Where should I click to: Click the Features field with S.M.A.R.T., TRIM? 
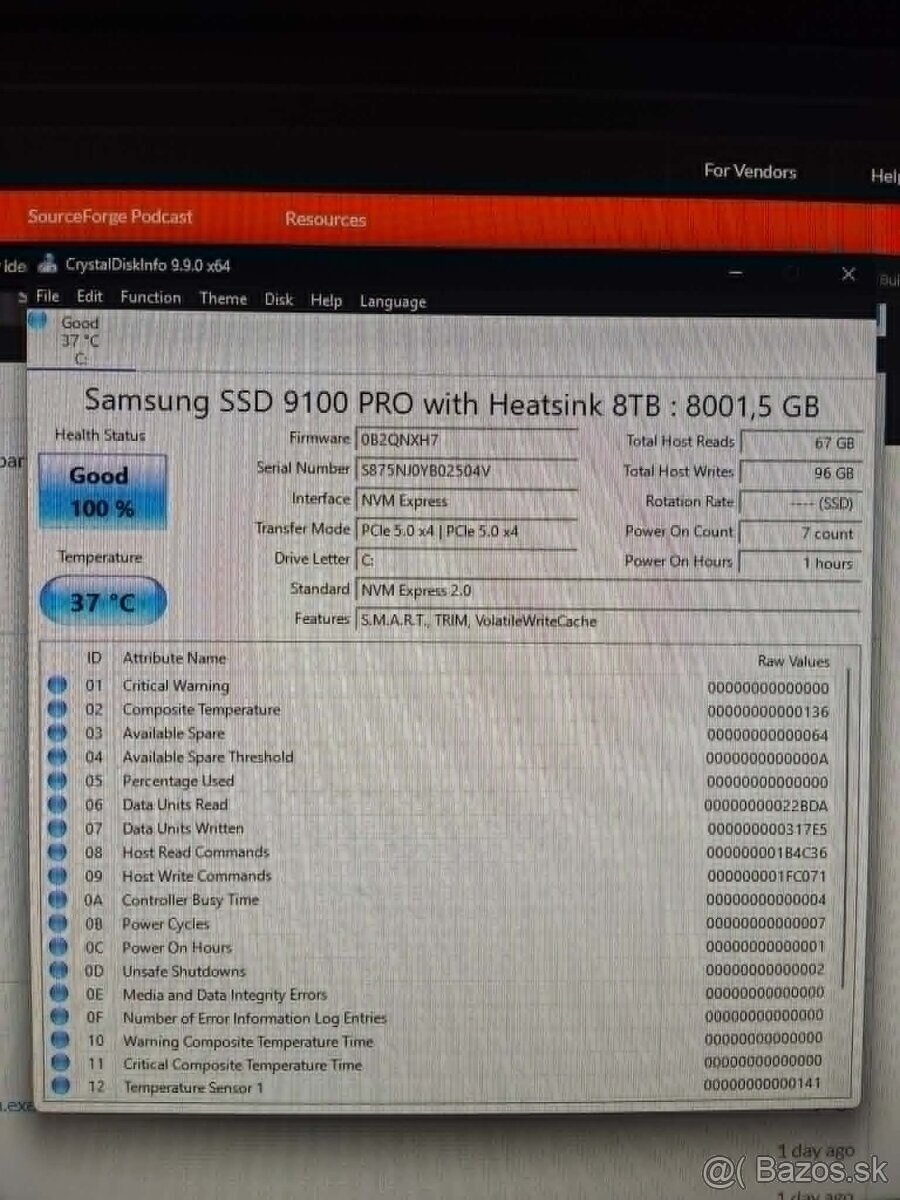pyautogui.click(x=607, y=621)
